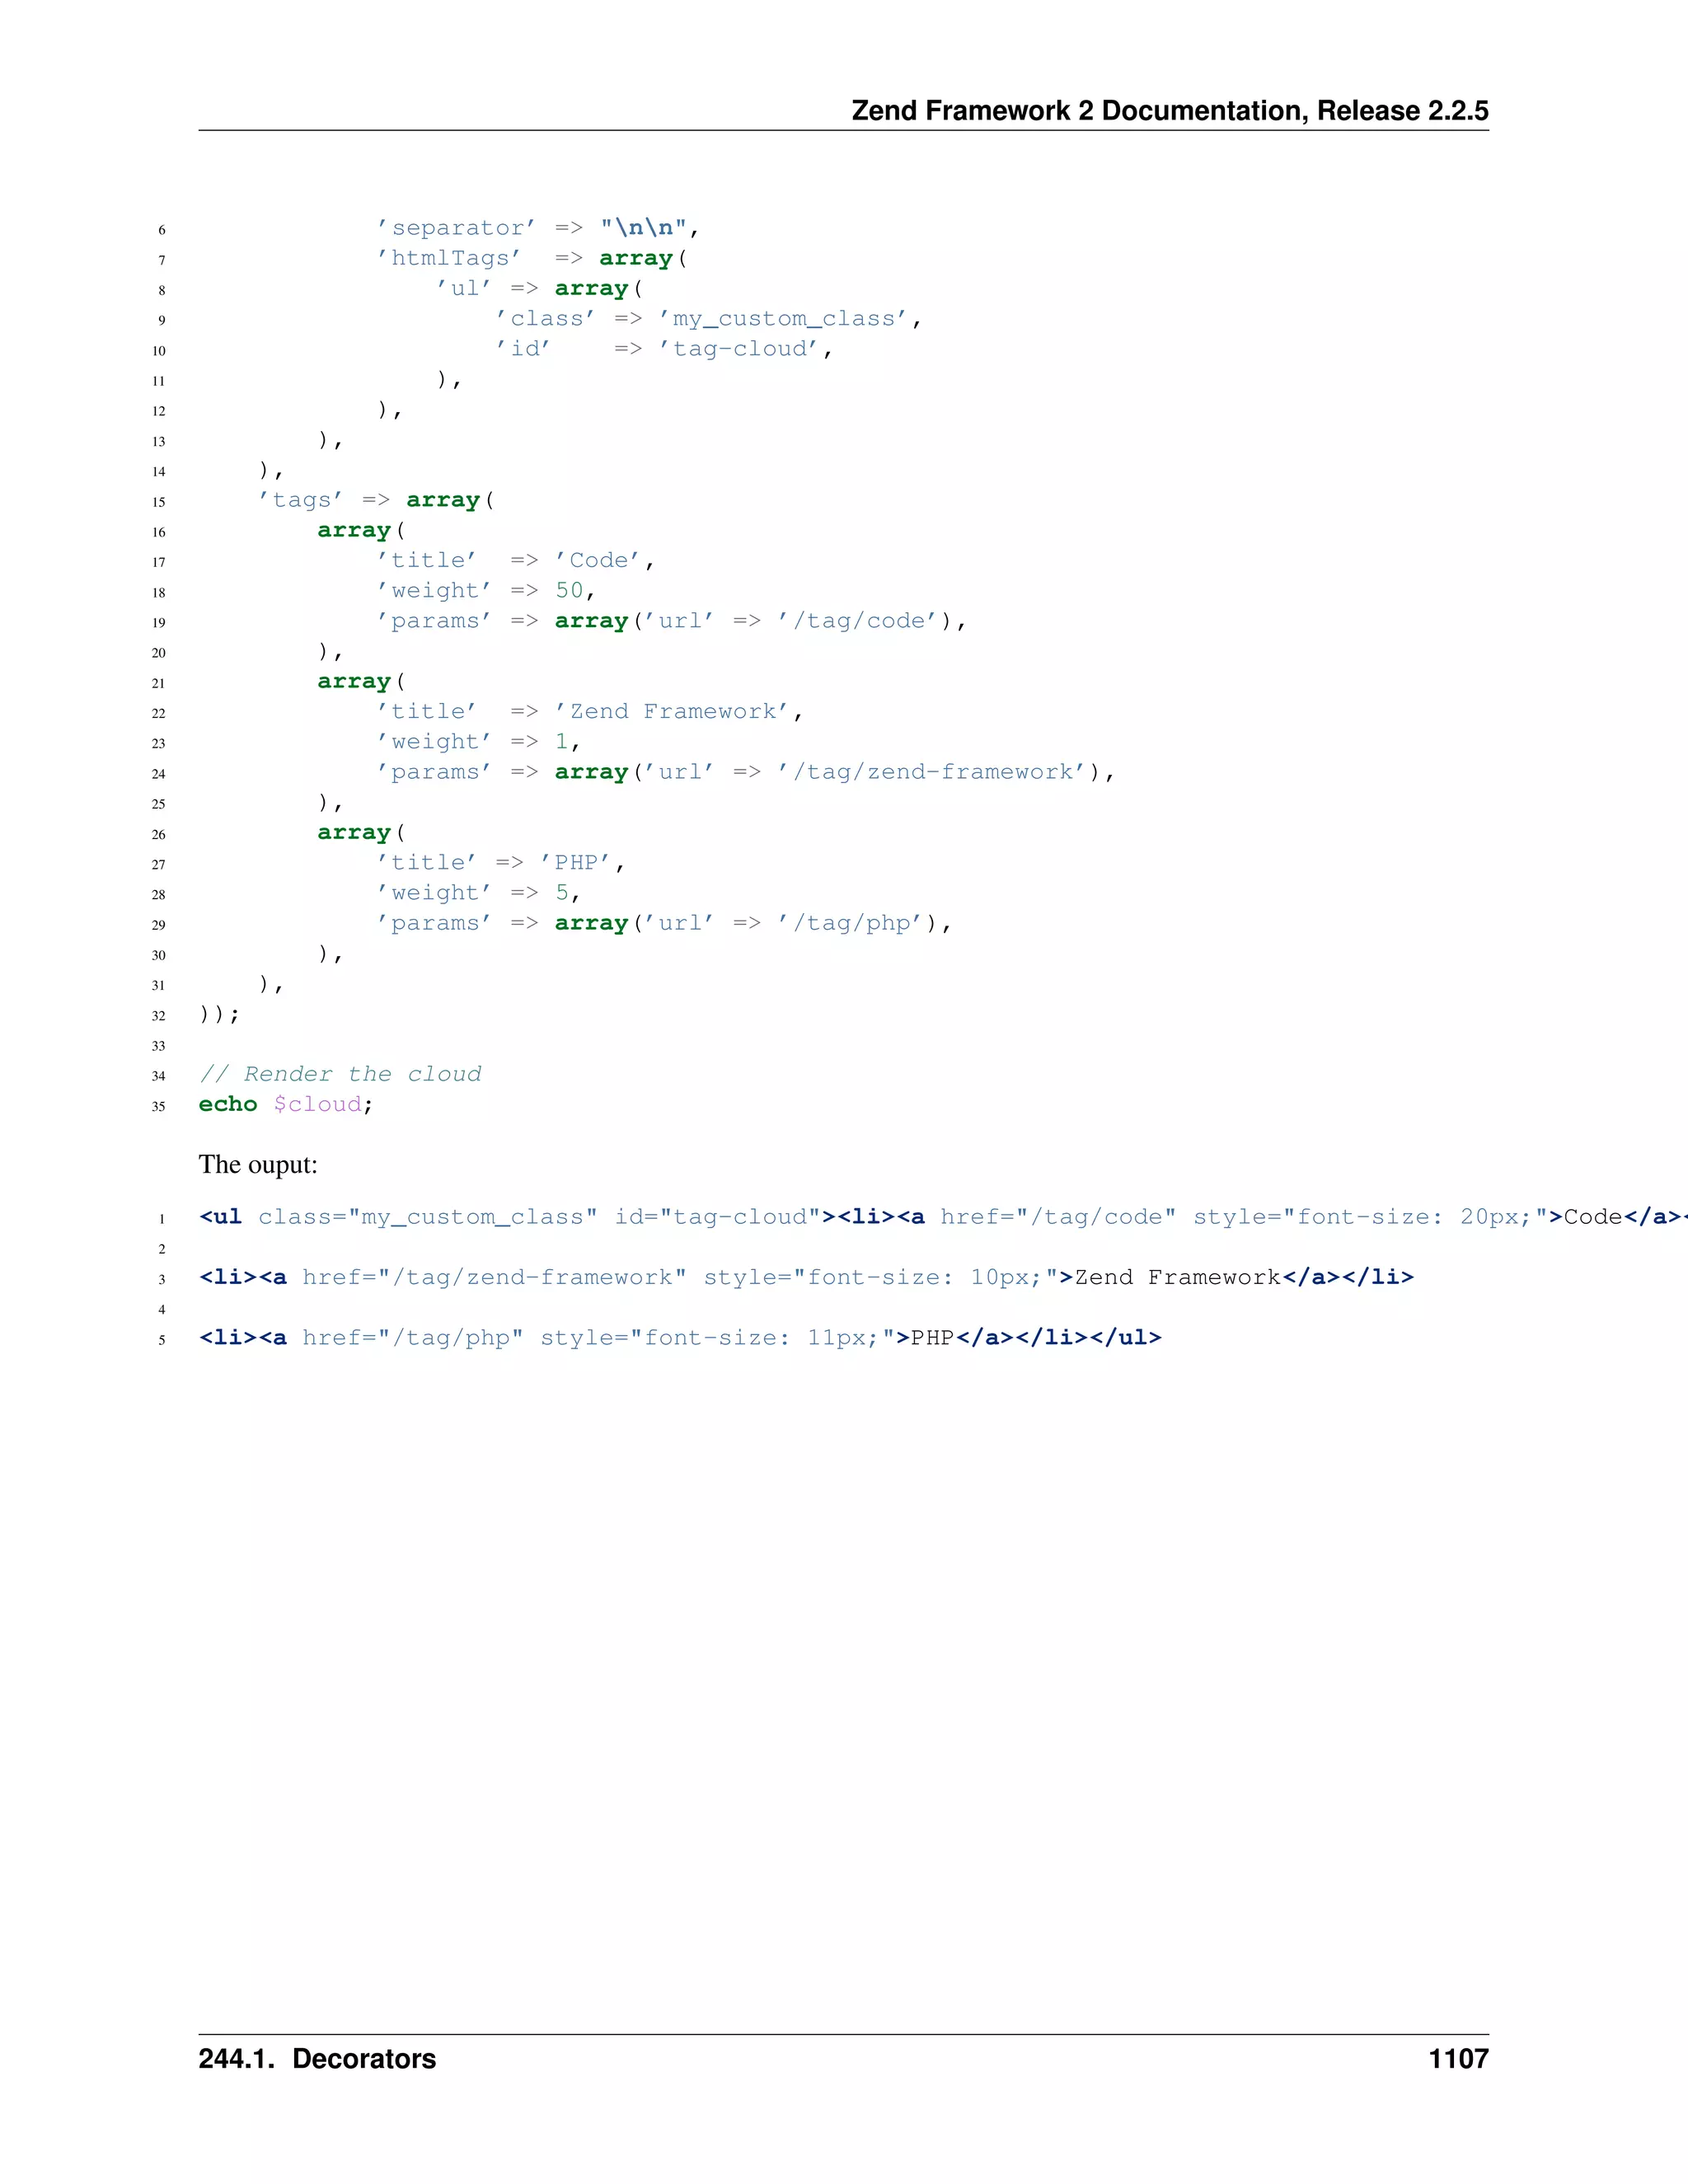Click page number 1107
This screenshot has width=1688, height=2184.
click(x=1459, y=2059)
